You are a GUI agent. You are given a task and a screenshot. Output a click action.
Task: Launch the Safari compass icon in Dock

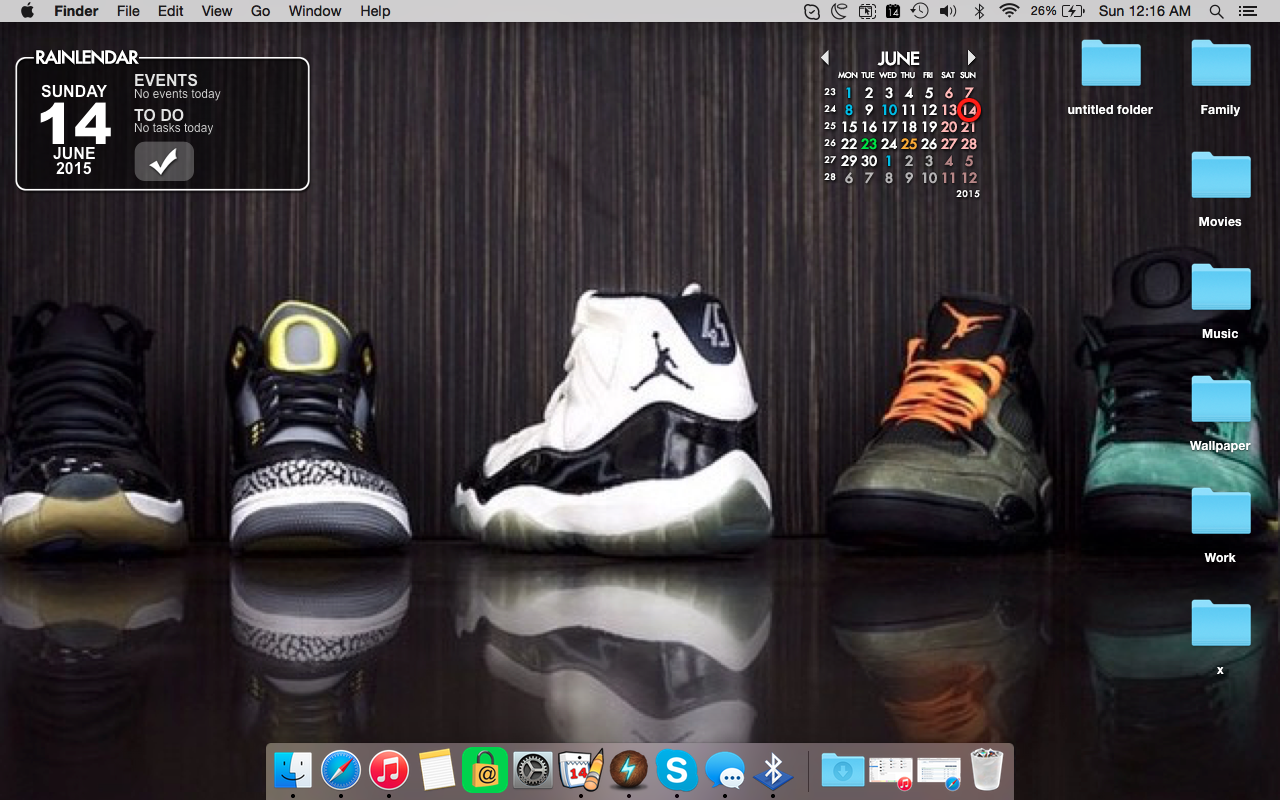click(x=341, y=770)
